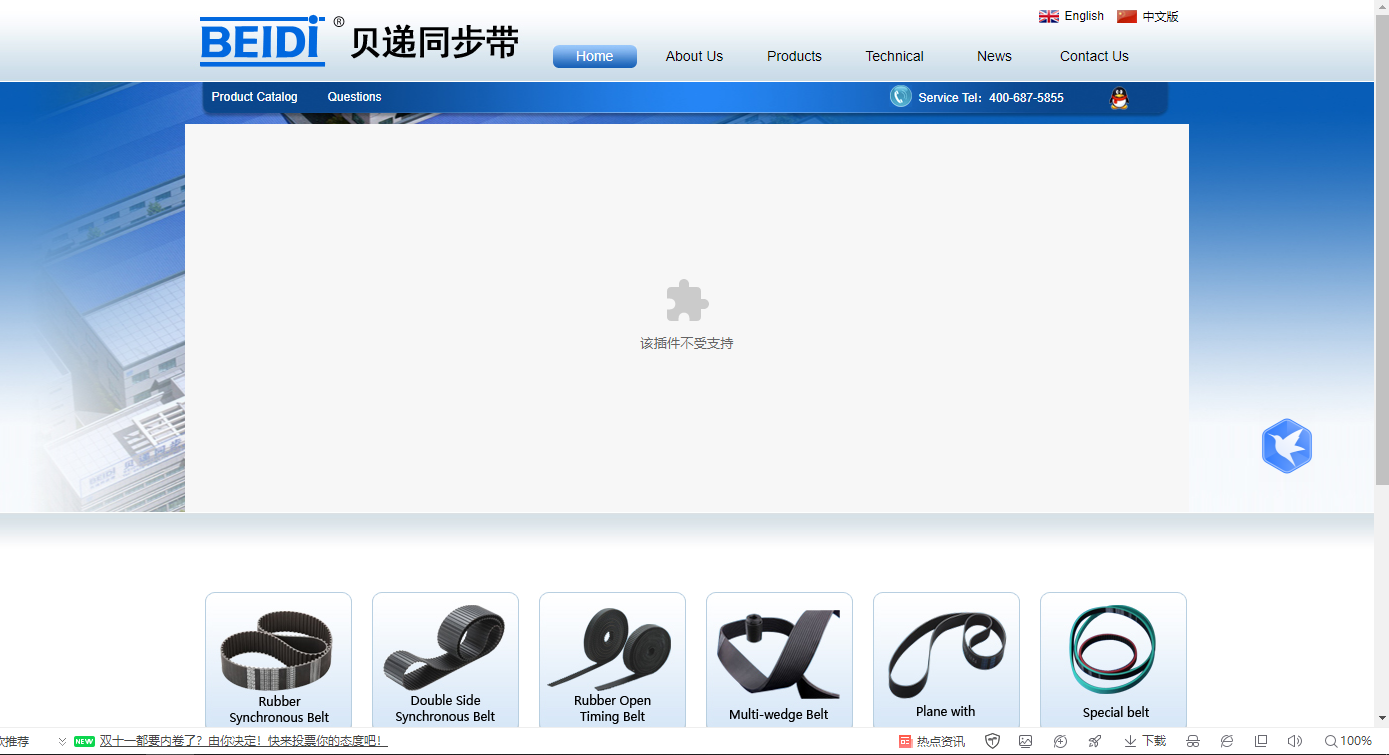Switch language to English flag icon
This screenshot has width=1389, height=755.
1048,16
